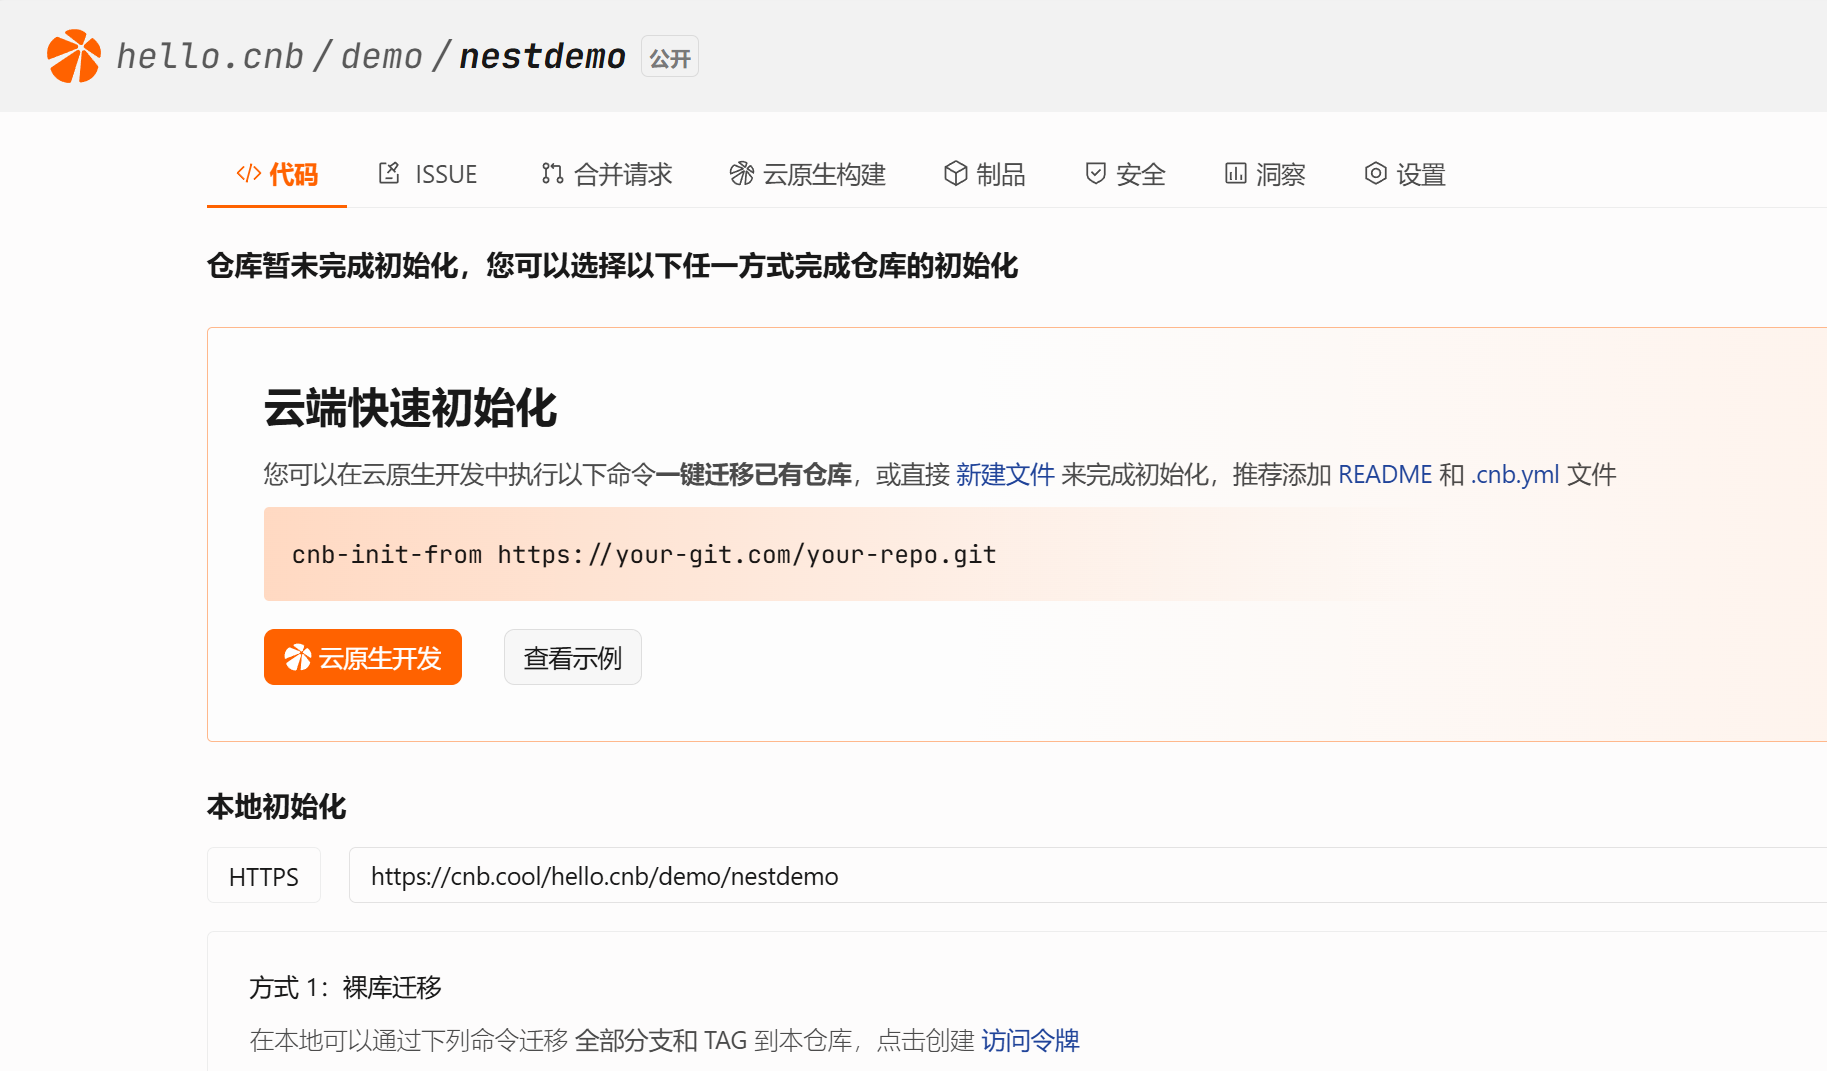The height and width of the screenshot is (1071, 1827).
Task: Open the 新建文件 link
Action: [1004, 474]
